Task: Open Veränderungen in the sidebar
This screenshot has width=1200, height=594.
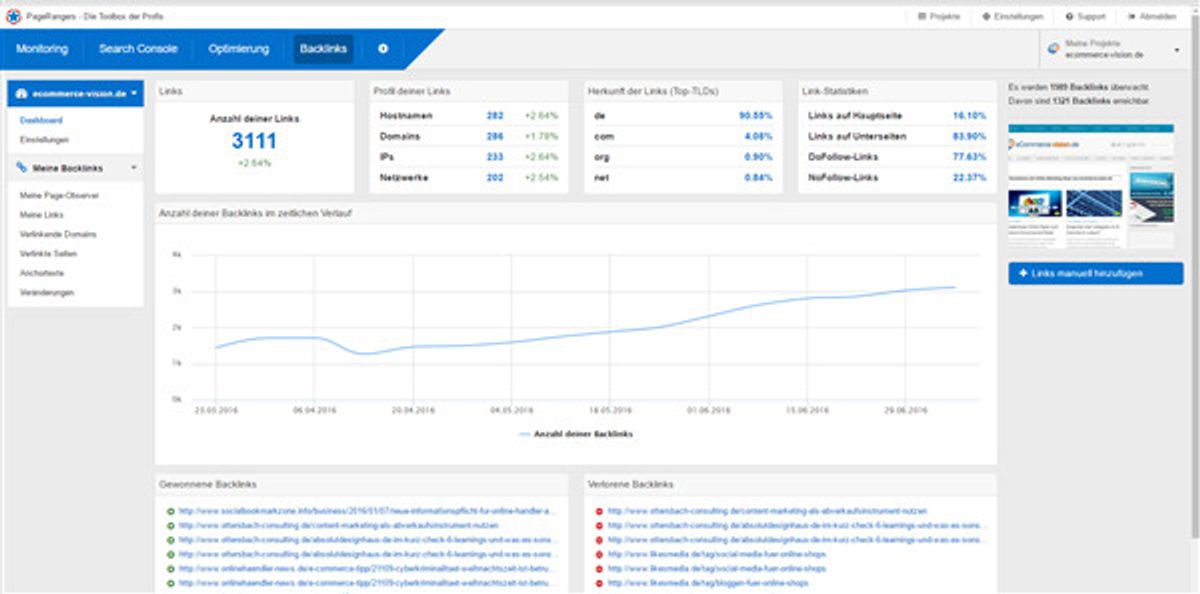Action: [47, 293]
